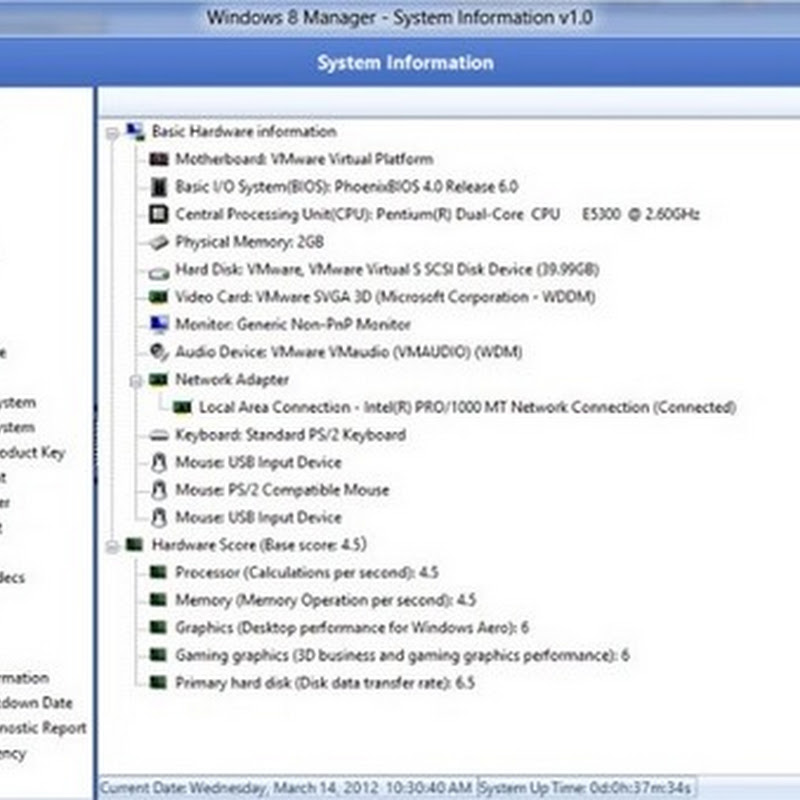Click the Video Card icon
800x800 pixels.
pyautogui.click(x=158, y=296)
